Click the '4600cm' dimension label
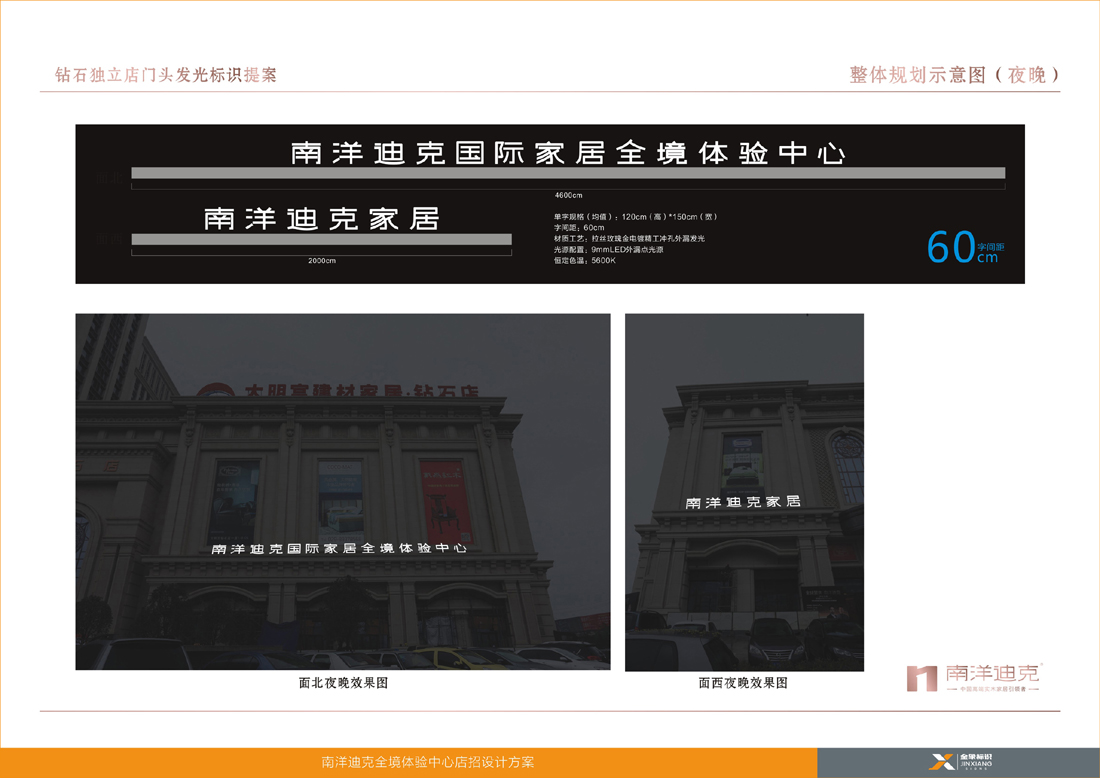 (x=568, y=195)
